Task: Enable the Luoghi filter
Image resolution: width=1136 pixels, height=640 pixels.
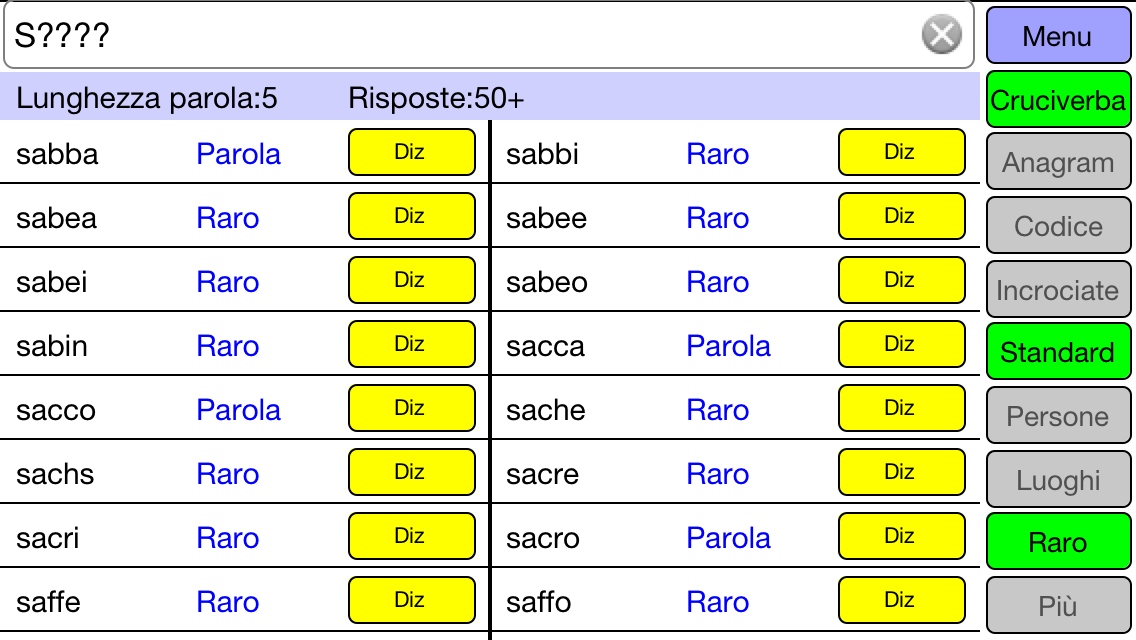Action: (x=1058, y=480)
